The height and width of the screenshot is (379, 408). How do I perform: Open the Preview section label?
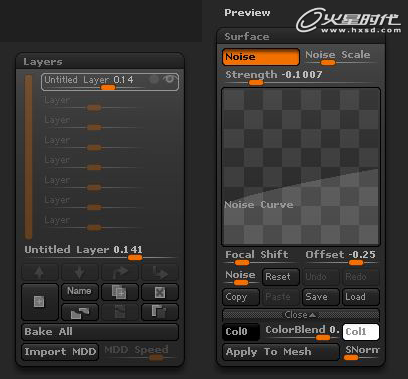pyautogui.click(x=247, y=13)
